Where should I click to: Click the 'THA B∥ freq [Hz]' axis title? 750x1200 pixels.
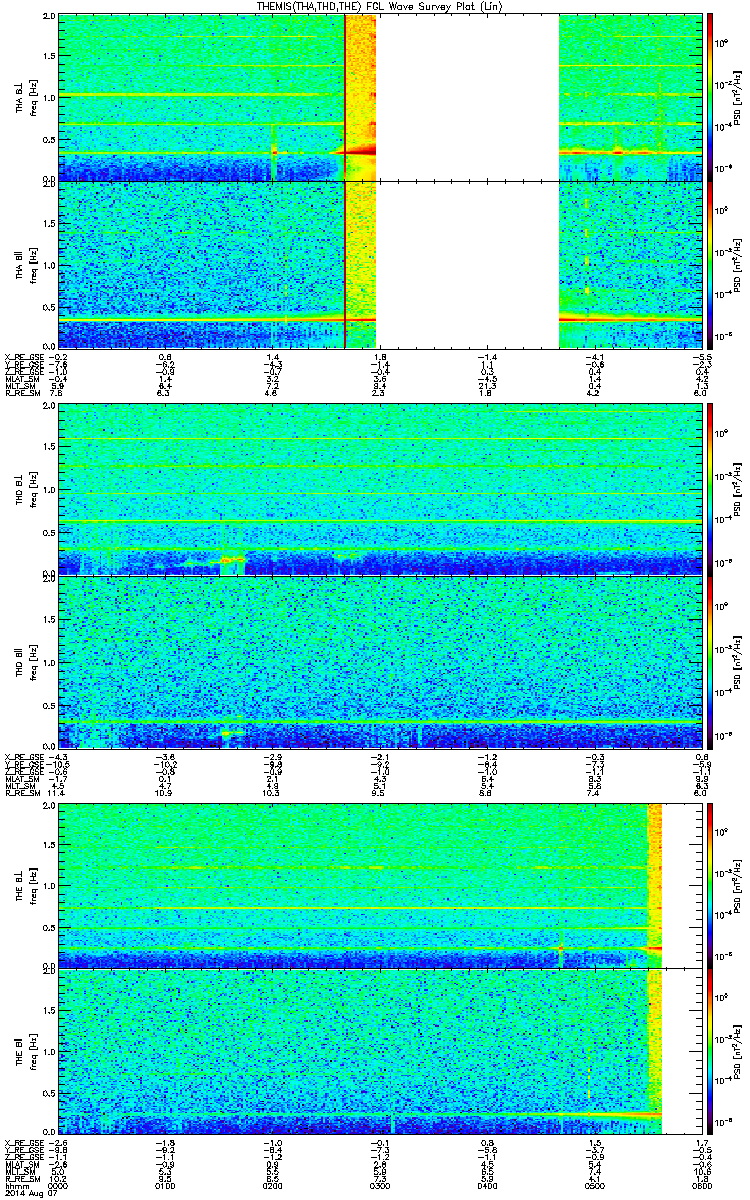[x=26, y=265]
